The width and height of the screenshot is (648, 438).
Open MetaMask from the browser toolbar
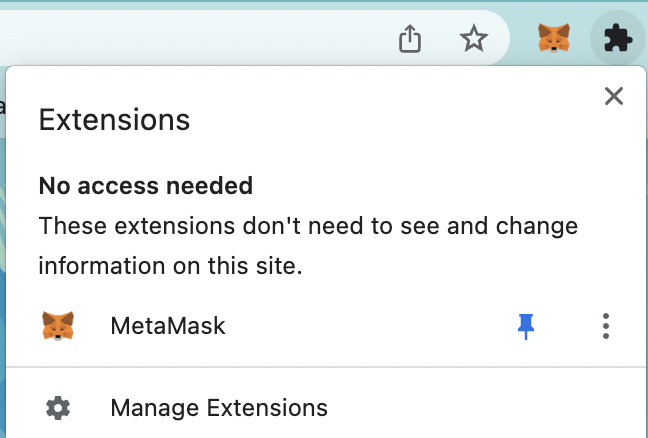click(554, 39)
